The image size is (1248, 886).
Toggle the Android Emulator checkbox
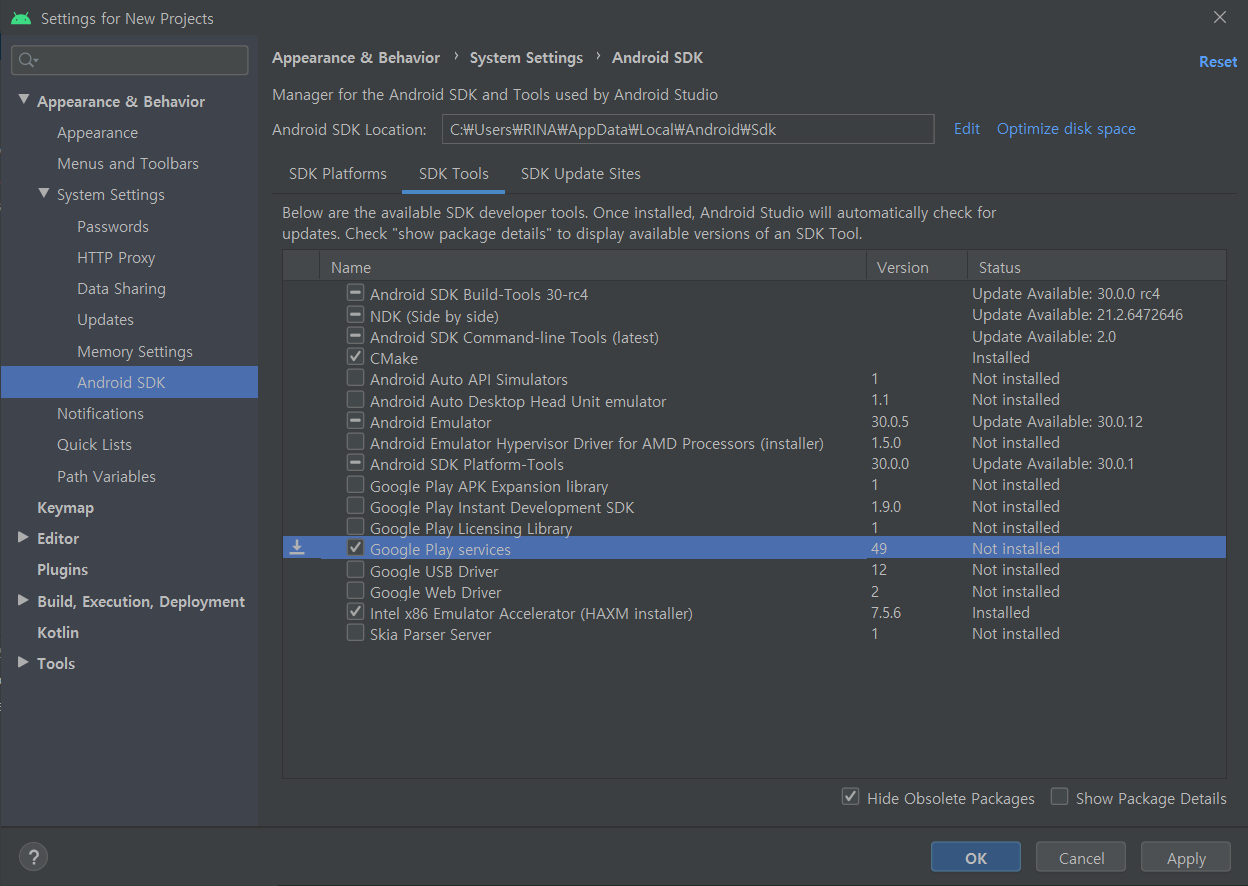355,421
